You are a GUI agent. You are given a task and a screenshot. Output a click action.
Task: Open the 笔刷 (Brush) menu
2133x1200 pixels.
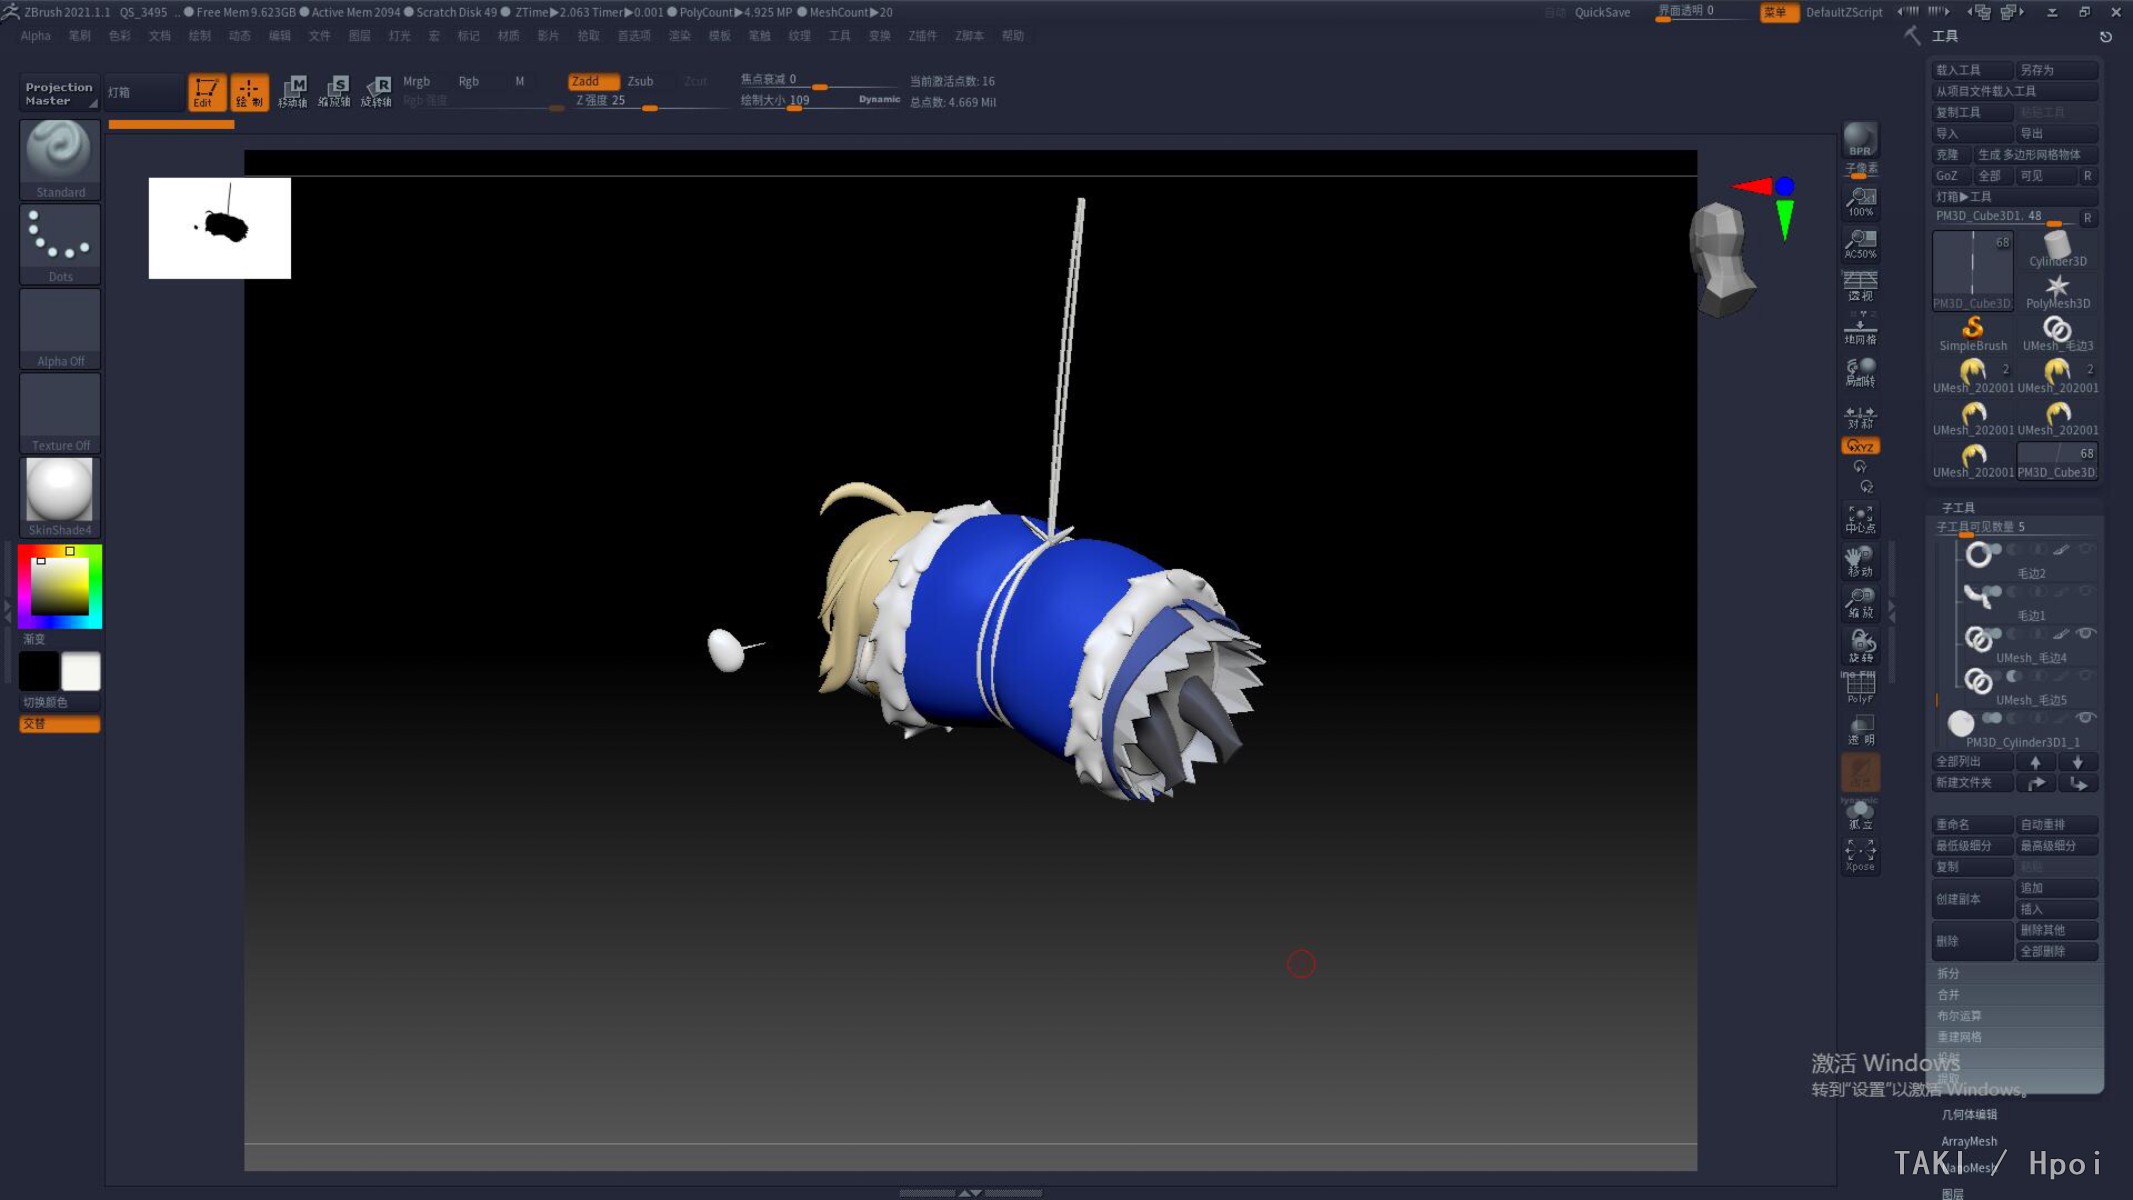point(79,36)
